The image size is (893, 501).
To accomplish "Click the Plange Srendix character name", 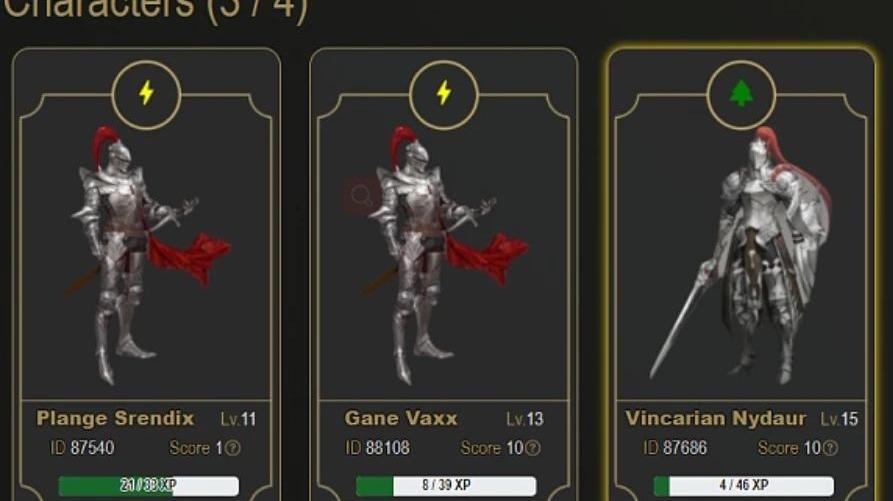I will [115, 418].
